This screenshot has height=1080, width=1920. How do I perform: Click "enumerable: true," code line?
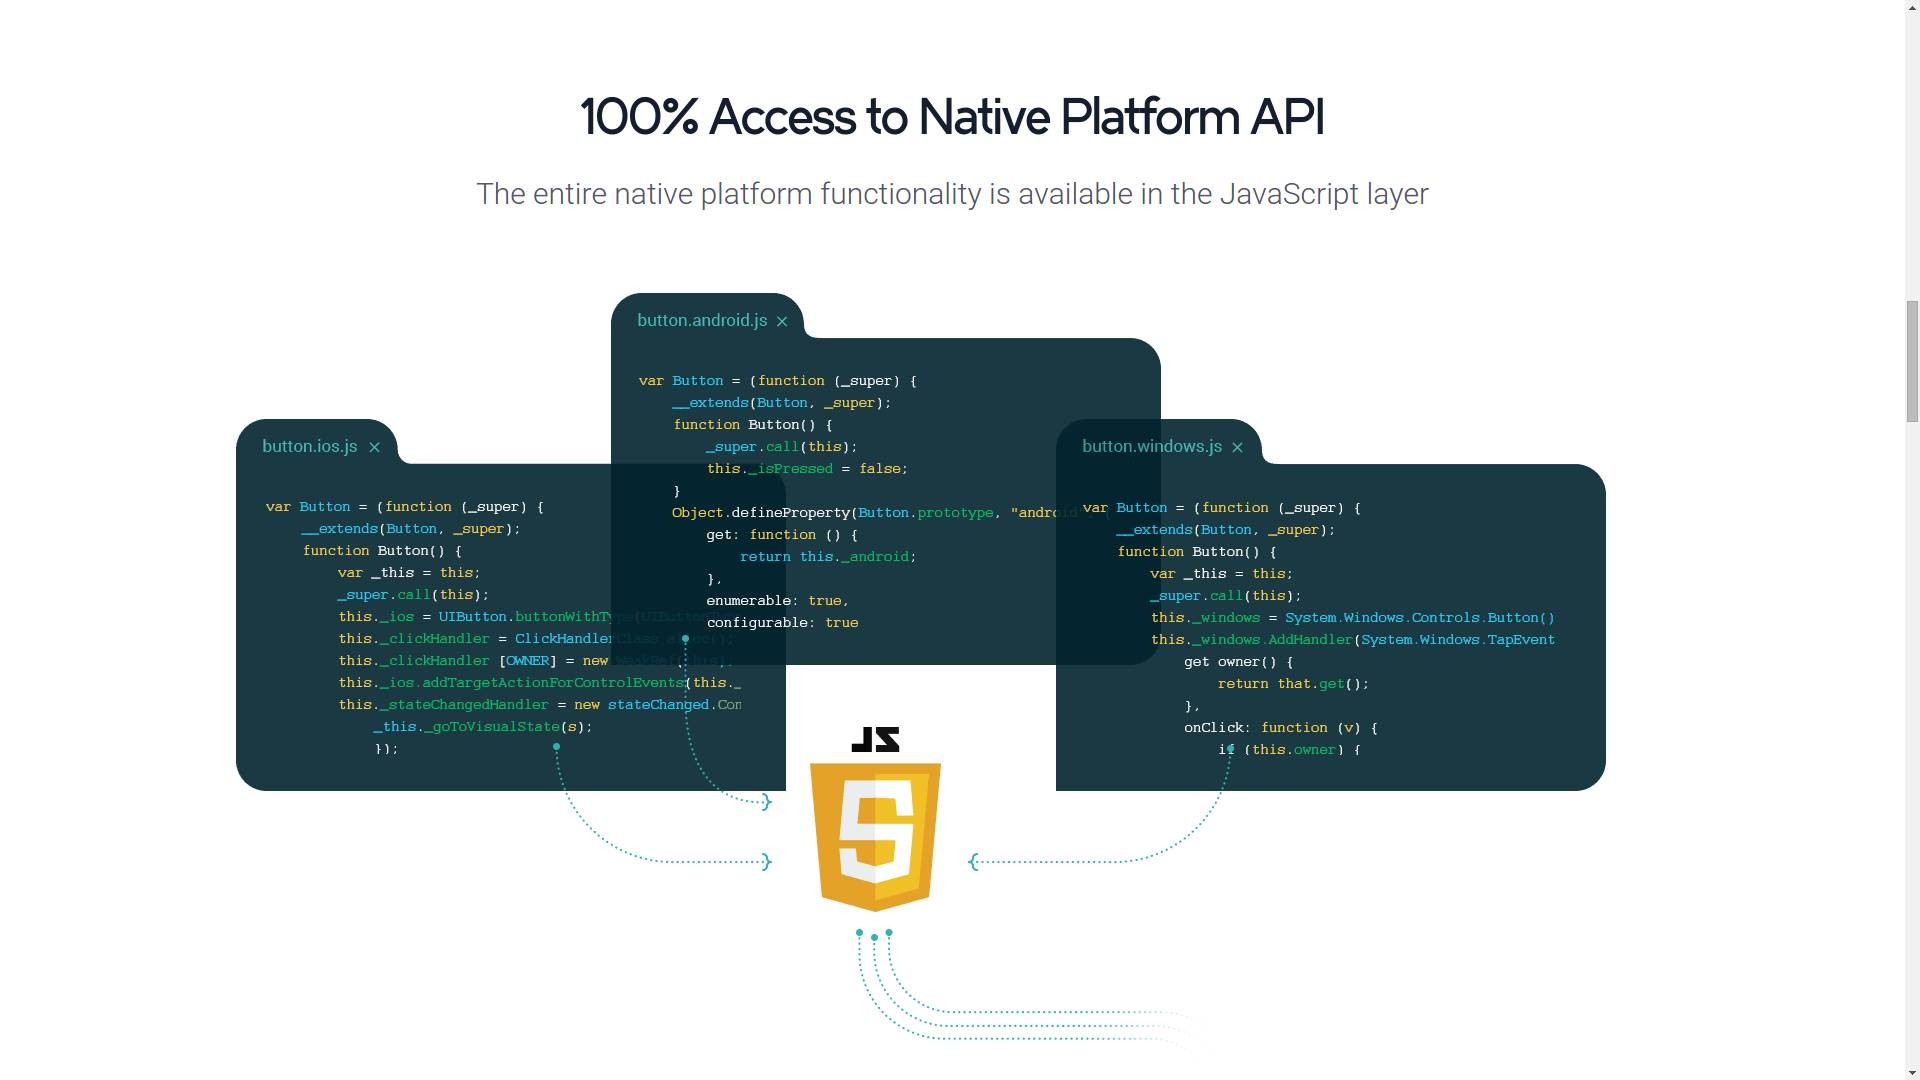pyautogui.click(x=777, y=601)
